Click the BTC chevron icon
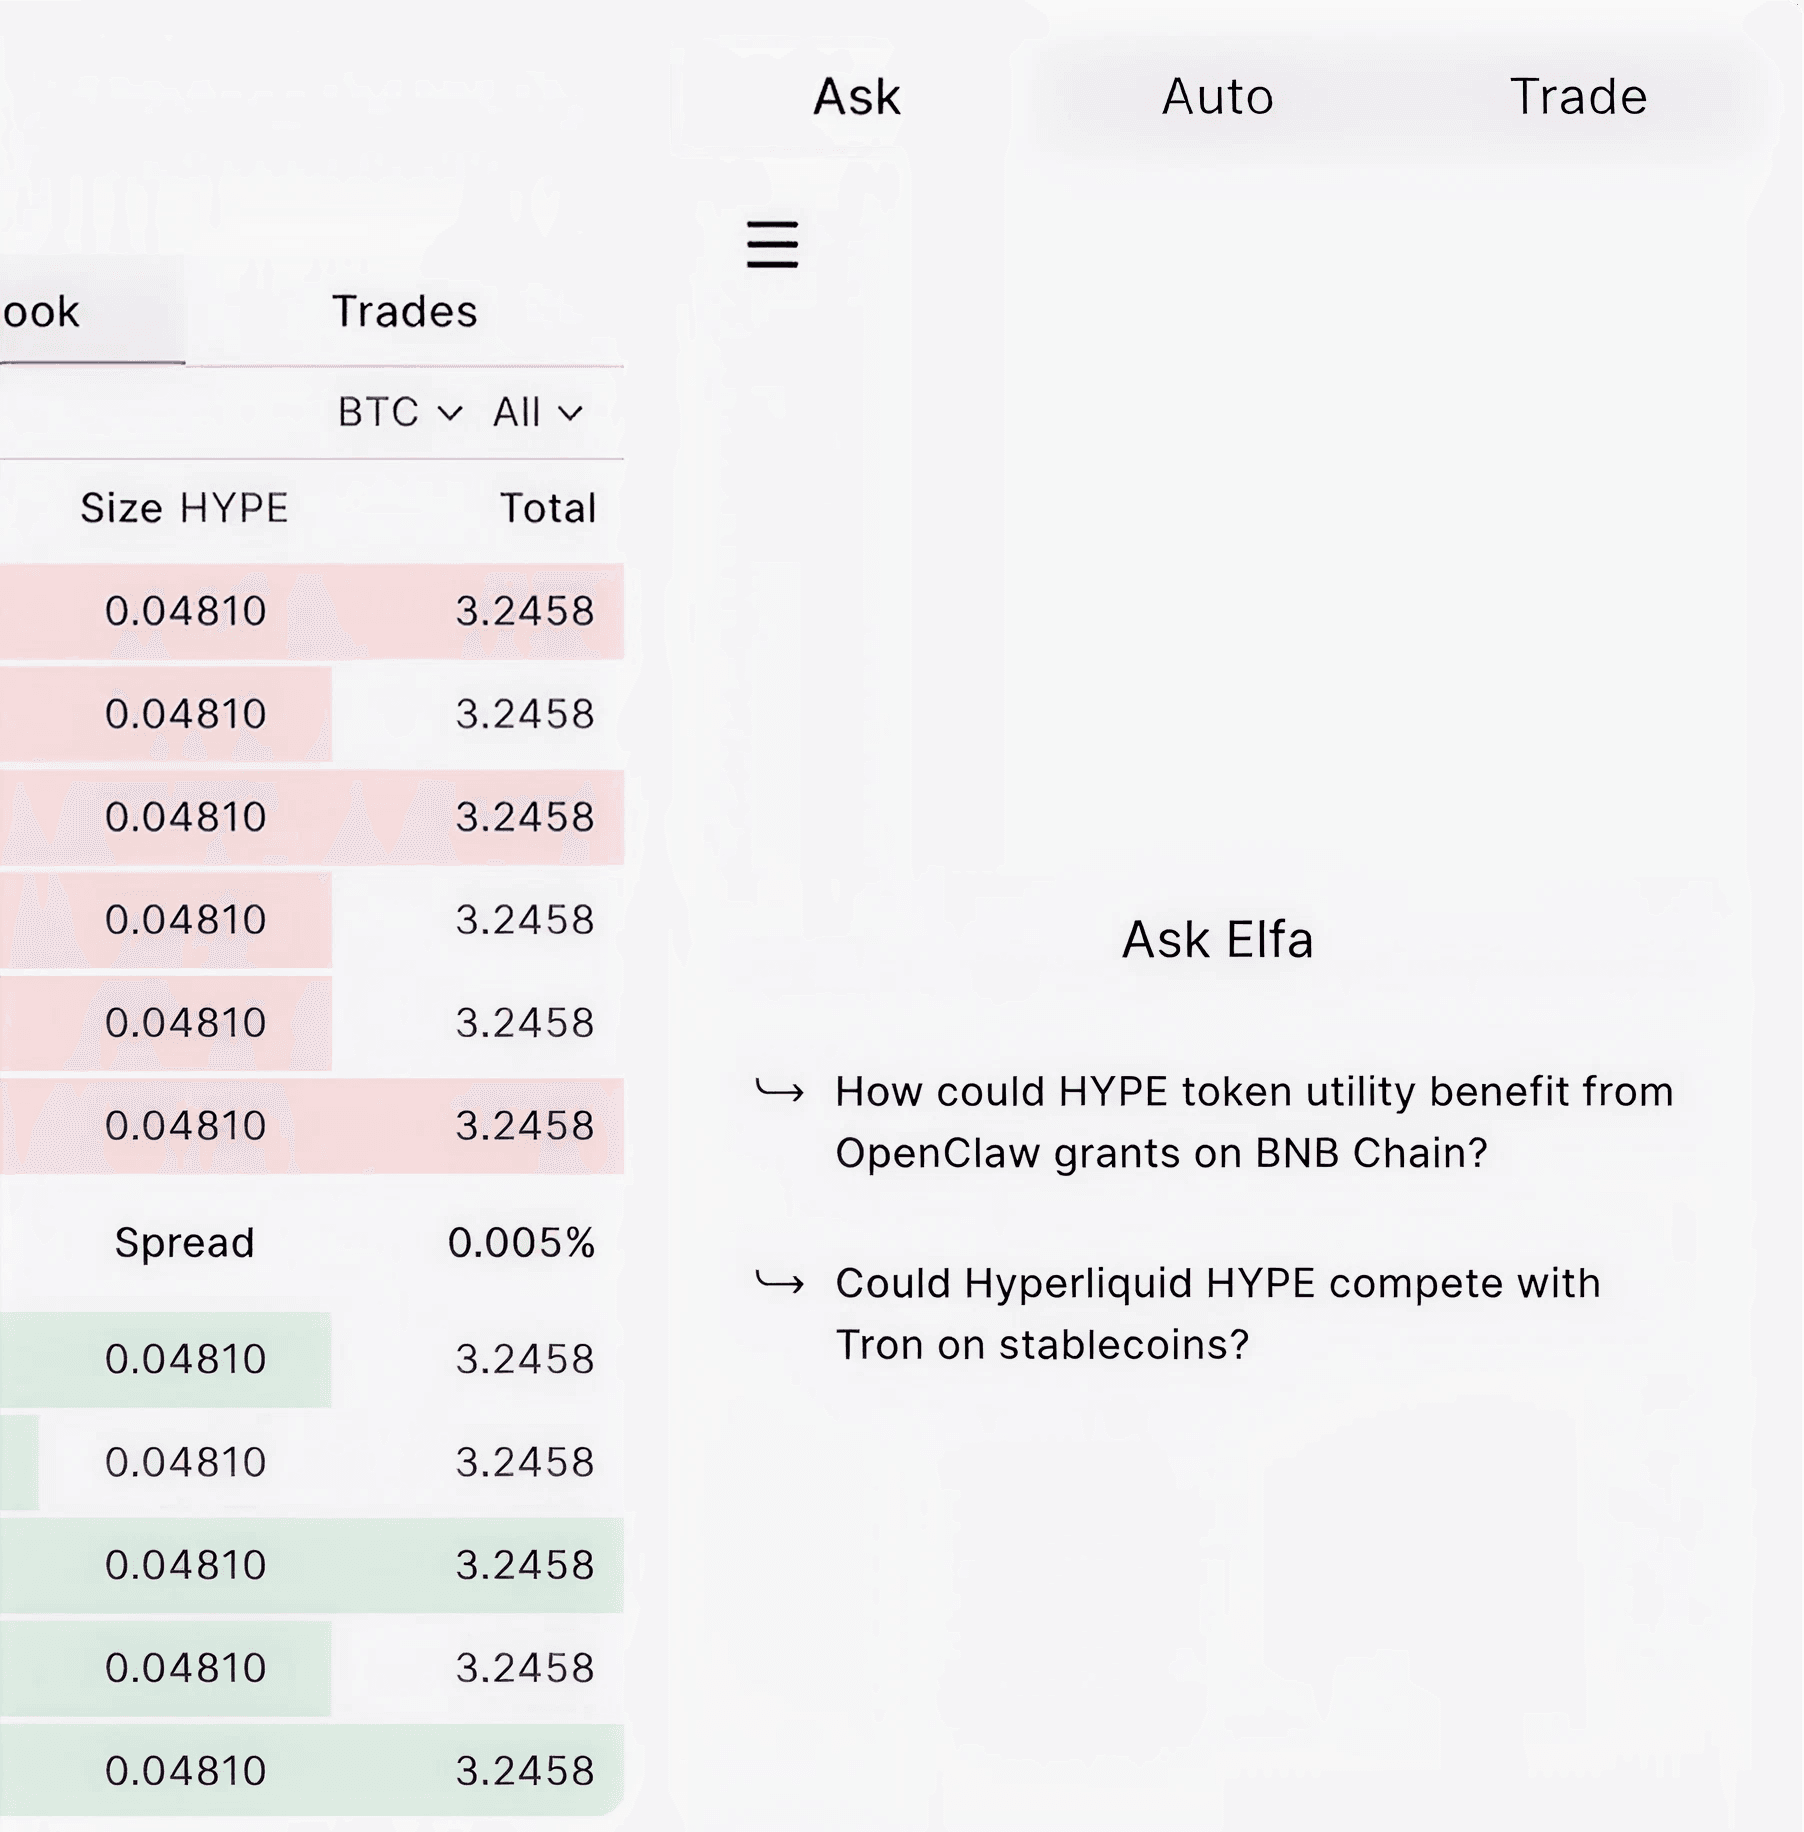 (x=449, y=412)
